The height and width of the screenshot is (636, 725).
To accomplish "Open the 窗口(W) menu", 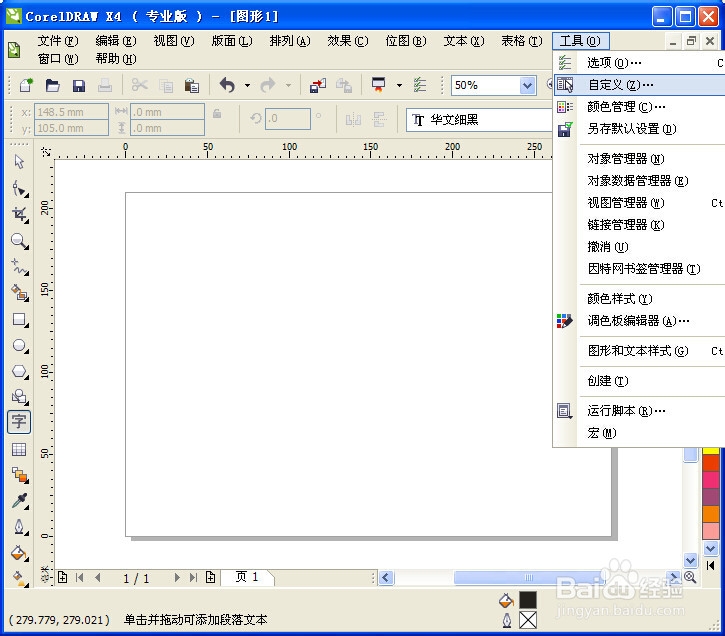I will [x=58, y=59].
